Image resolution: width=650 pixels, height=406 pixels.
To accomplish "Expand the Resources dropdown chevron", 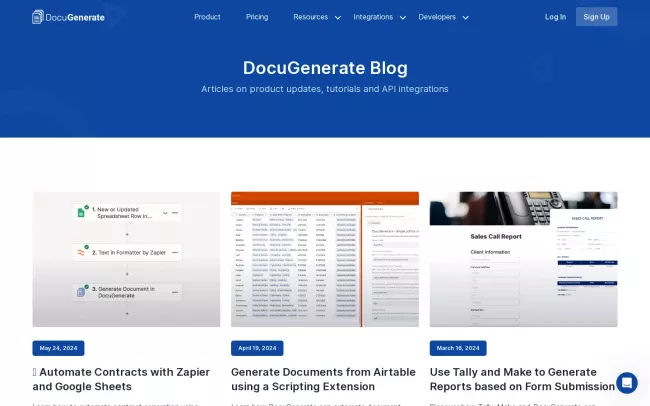I will pos(338,17).
